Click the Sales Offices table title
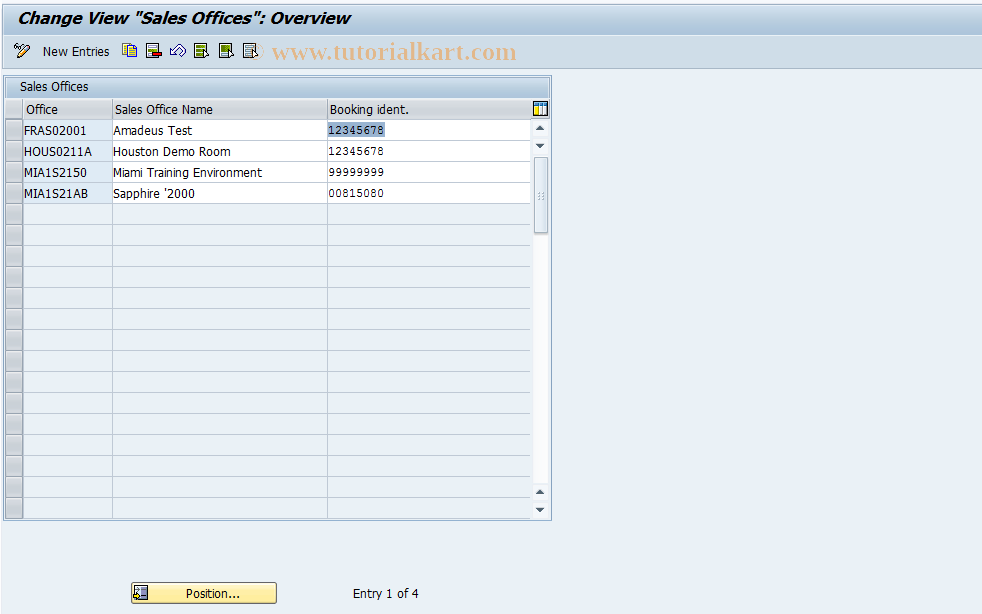 click(x=54, y=86)
